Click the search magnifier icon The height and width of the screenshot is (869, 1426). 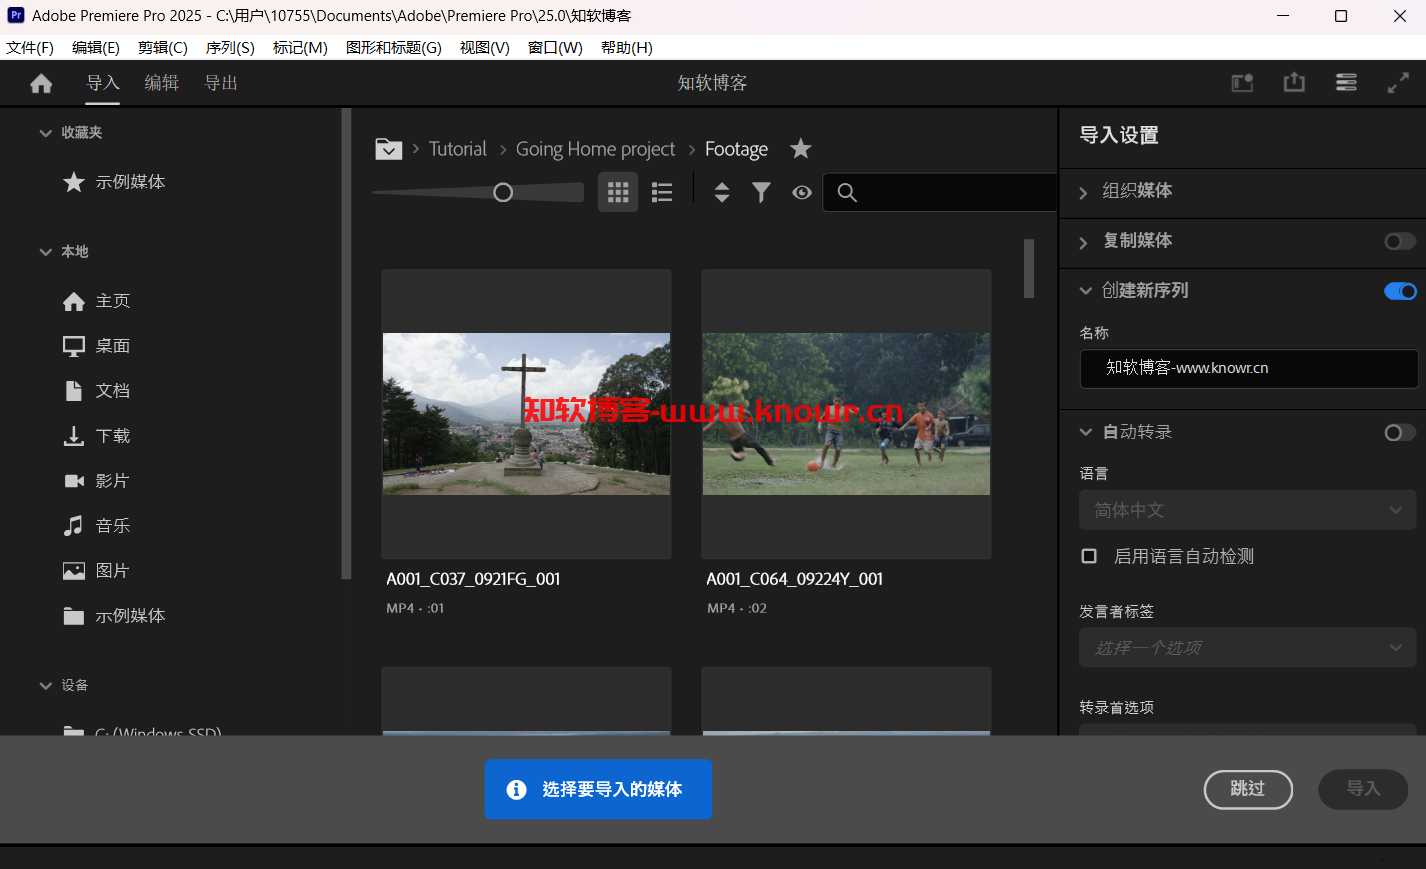pyautogui.click(x=847, y=193)
